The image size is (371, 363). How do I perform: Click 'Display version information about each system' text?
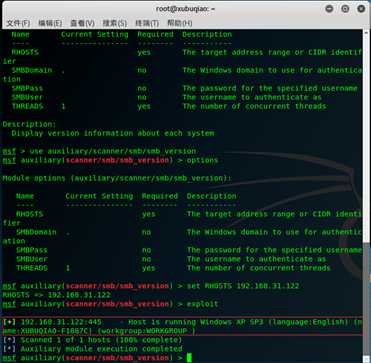click(x=113, y=133)
